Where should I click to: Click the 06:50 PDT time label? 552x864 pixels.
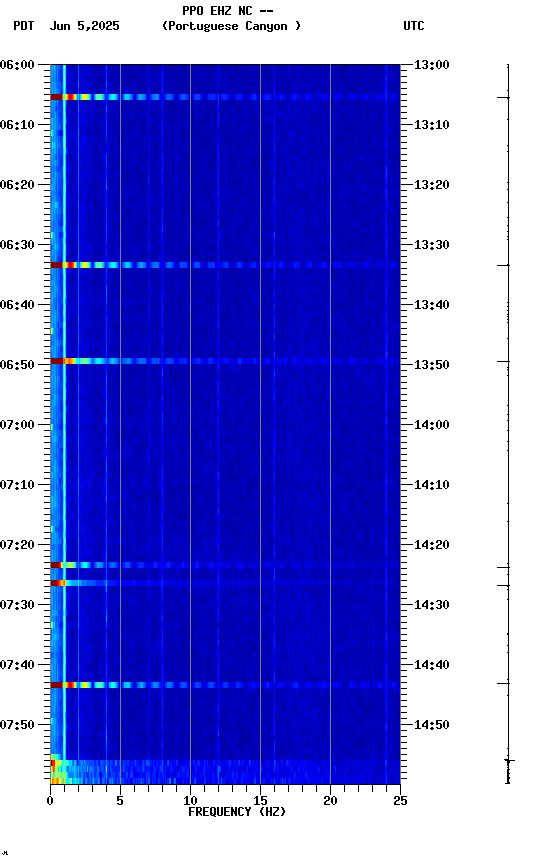pos(17,365)
